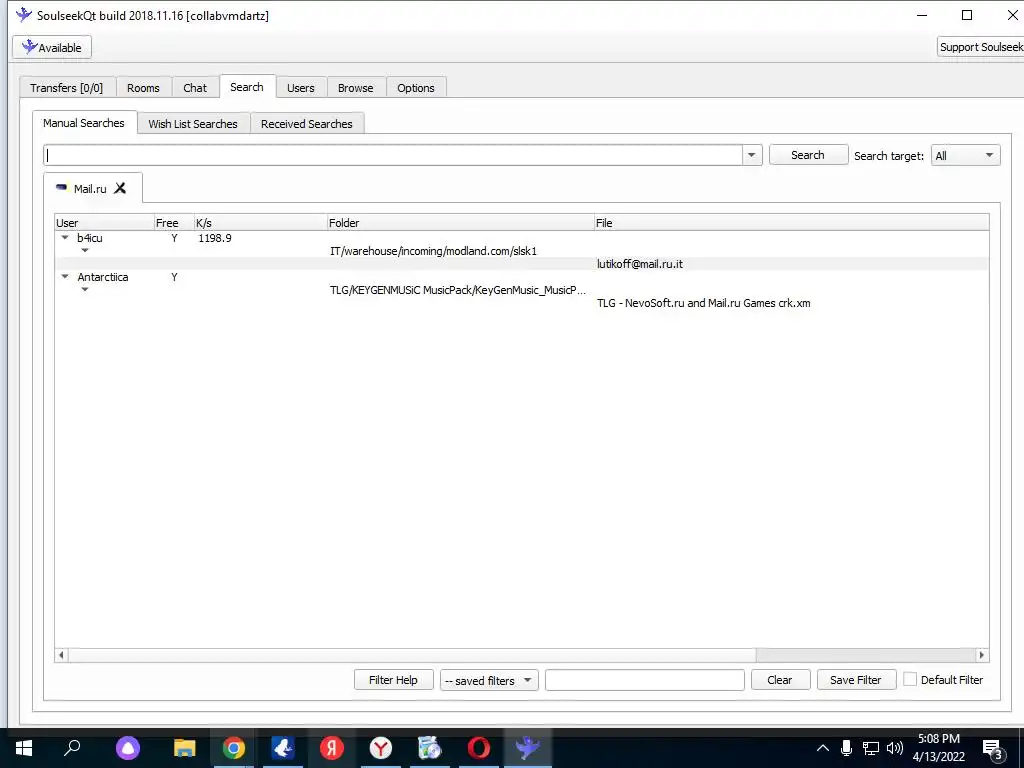
Task: Collapse the b4icu user row
Action: [65, 238]
